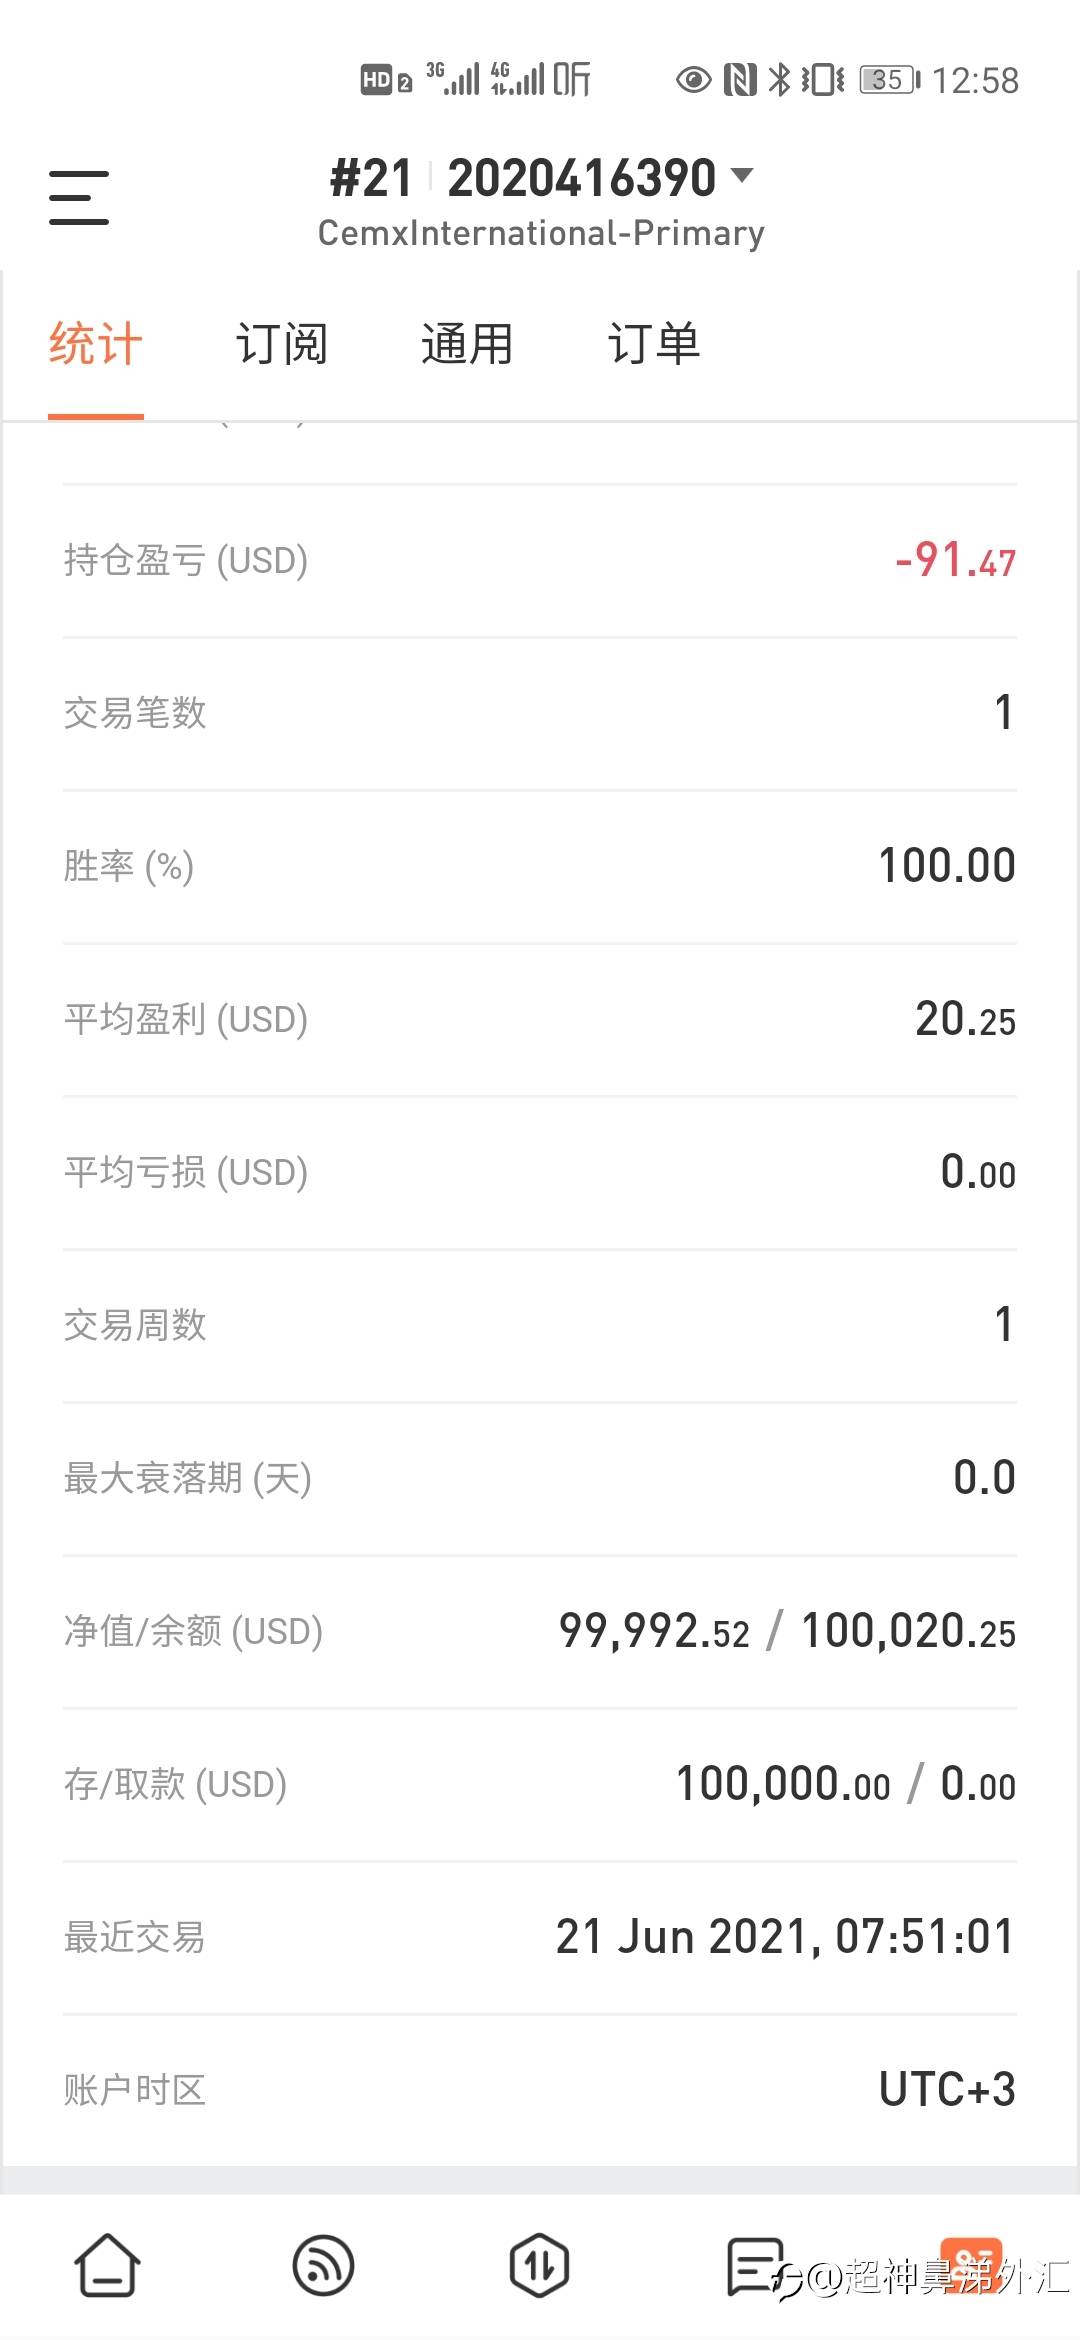Tap the UTC+3 account timezone value
Viewport: 1080px width, 2340px height.
[947, 2090]
